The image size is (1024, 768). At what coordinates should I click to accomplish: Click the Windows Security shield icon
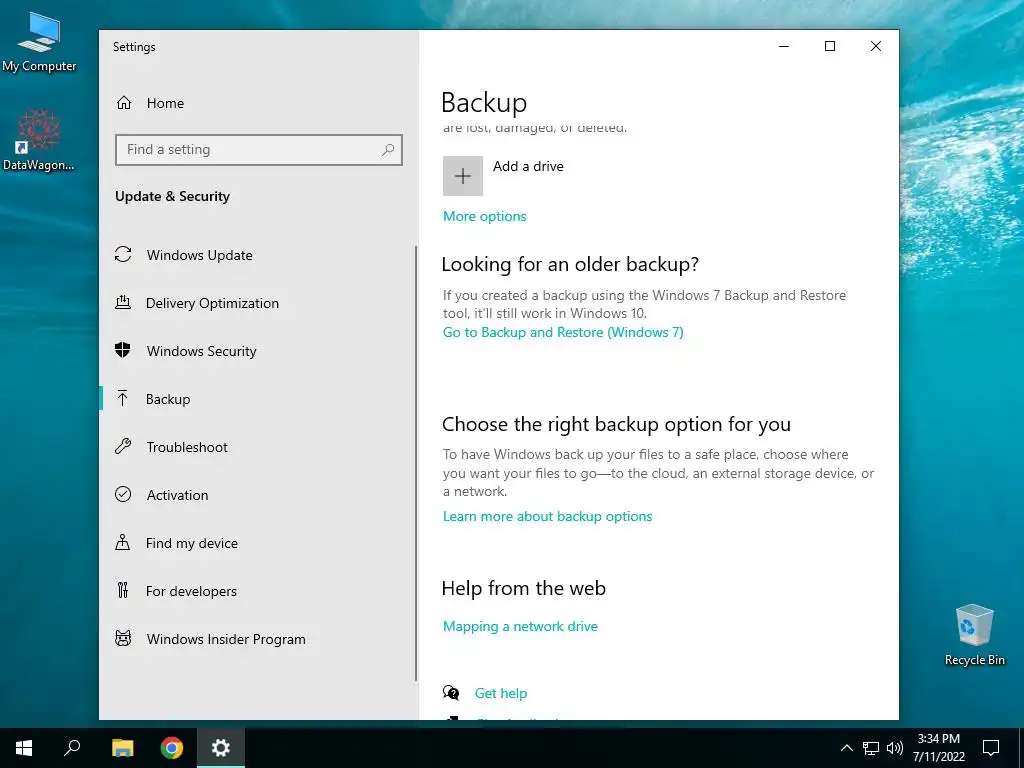(123, 350)
